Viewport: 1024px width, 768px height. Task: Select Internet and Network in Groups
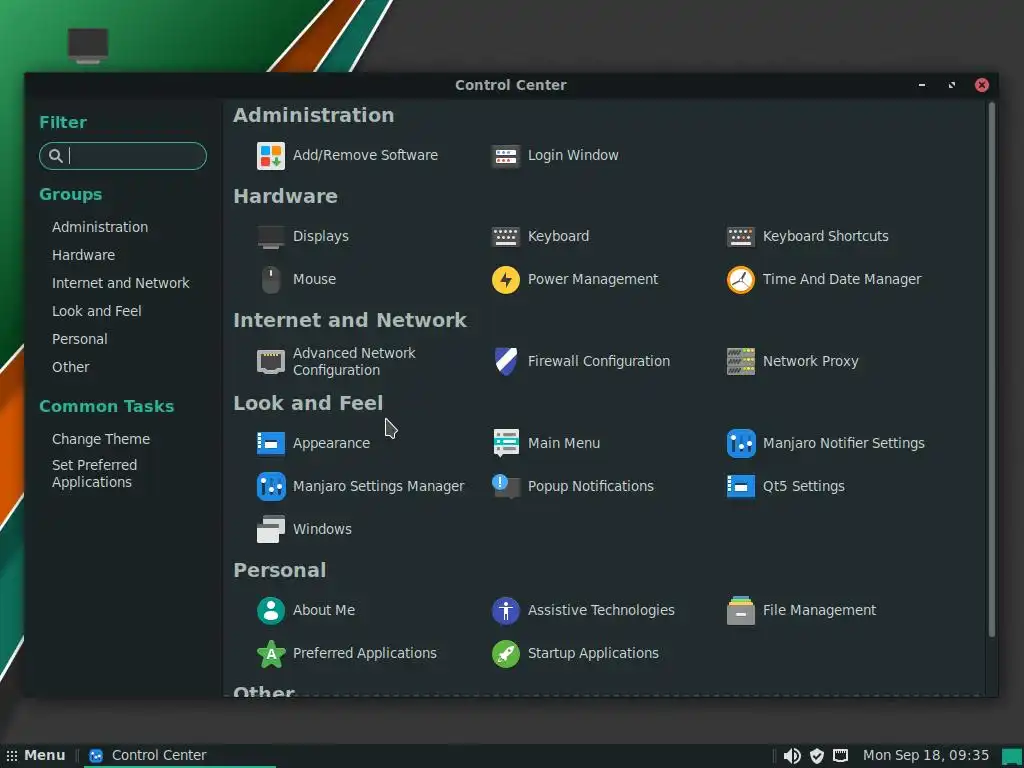[121, 283]
